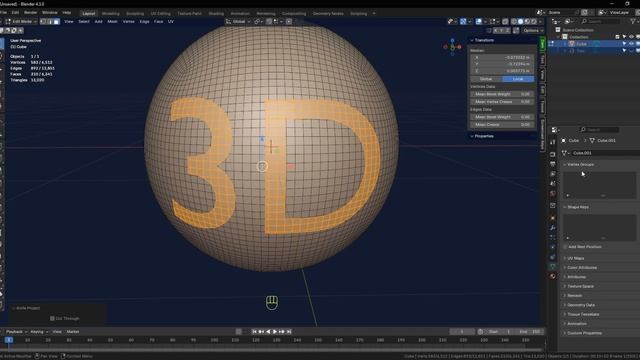Image resolution: width=640 pixels, height=360 pixels.
Task: Switch to the Modeling workspace tab
Action: [111, 13]
